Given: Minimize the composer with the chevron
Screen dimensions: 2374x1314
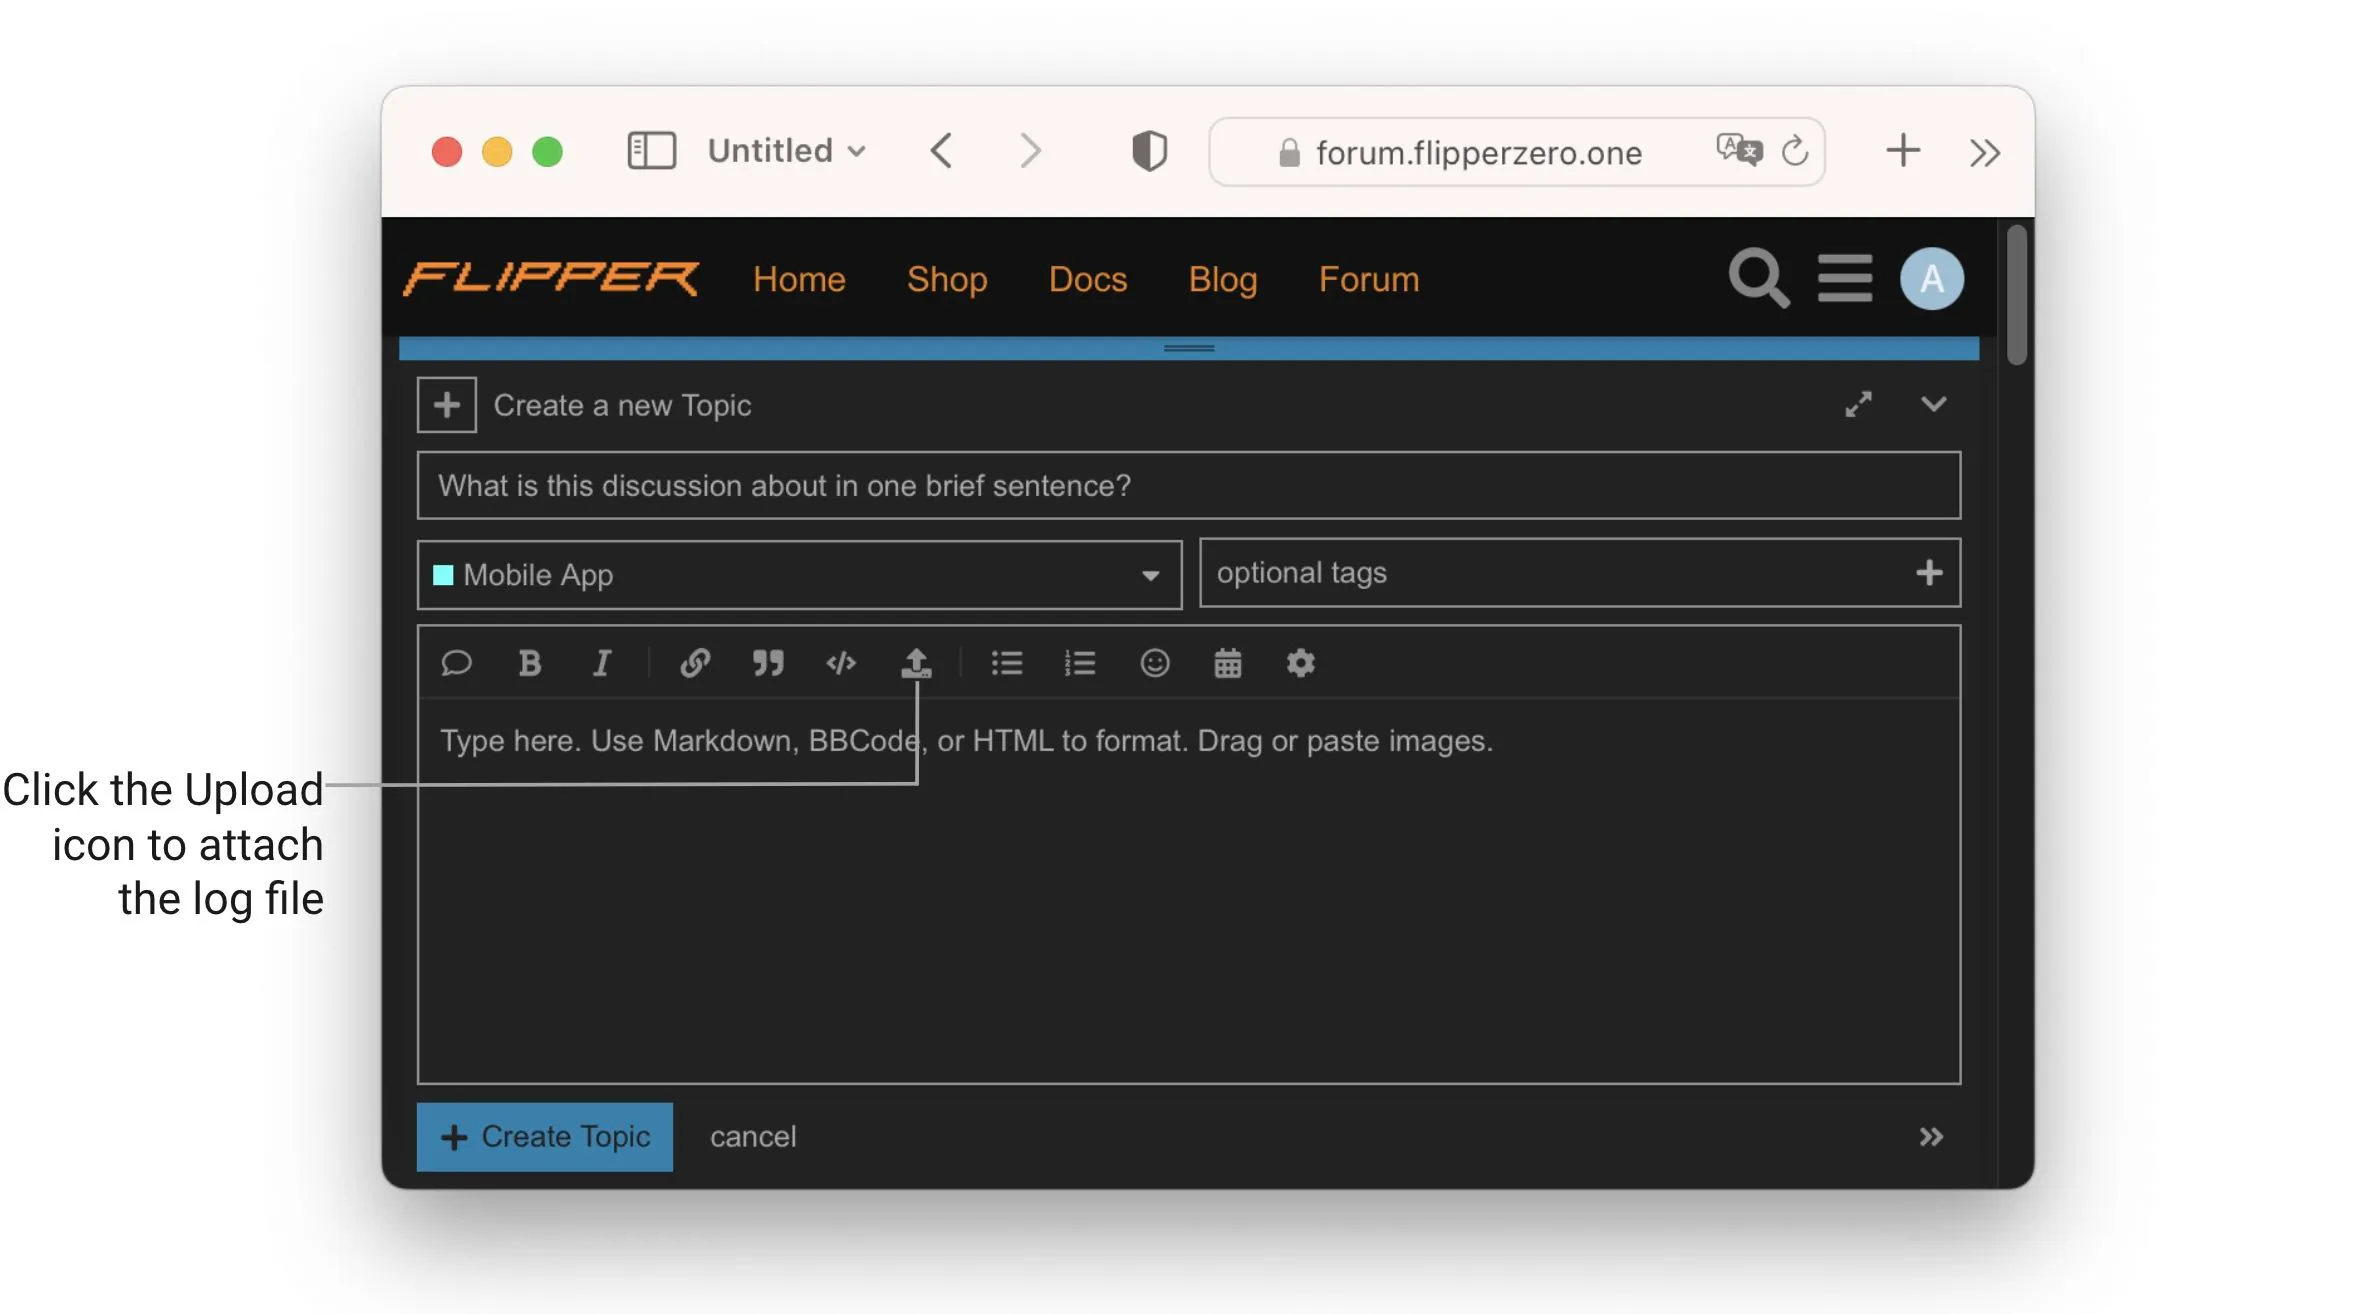Looking at the screenshot, I should click(x=1934, y=404).
